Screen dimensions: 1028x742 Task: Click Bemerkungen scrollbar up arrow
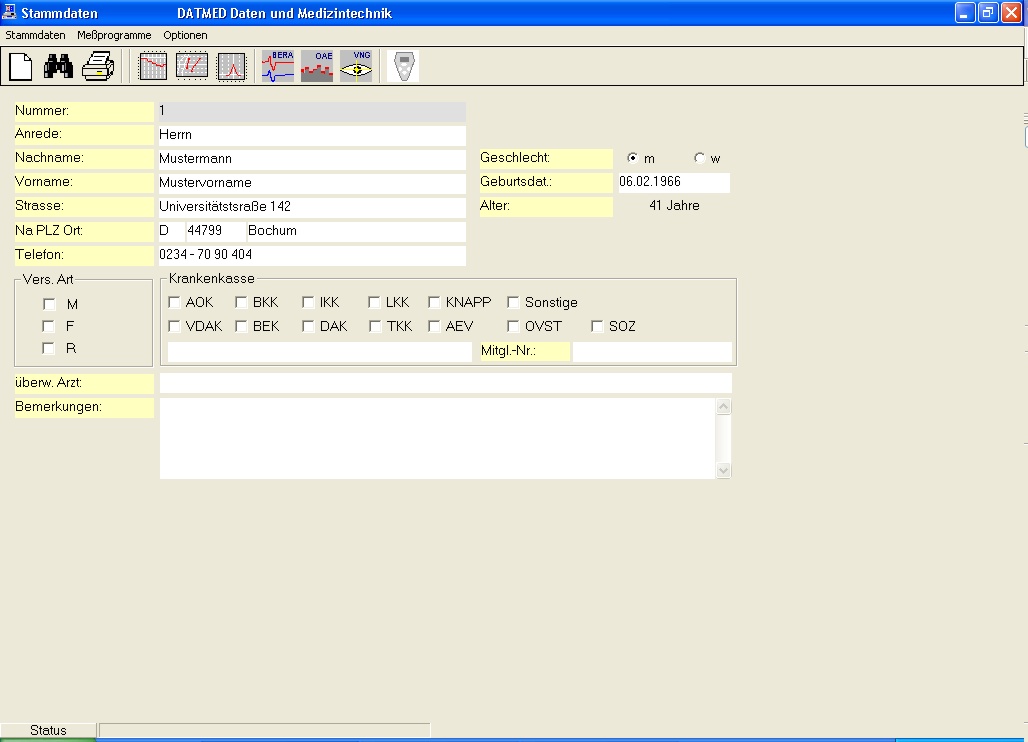723,406
